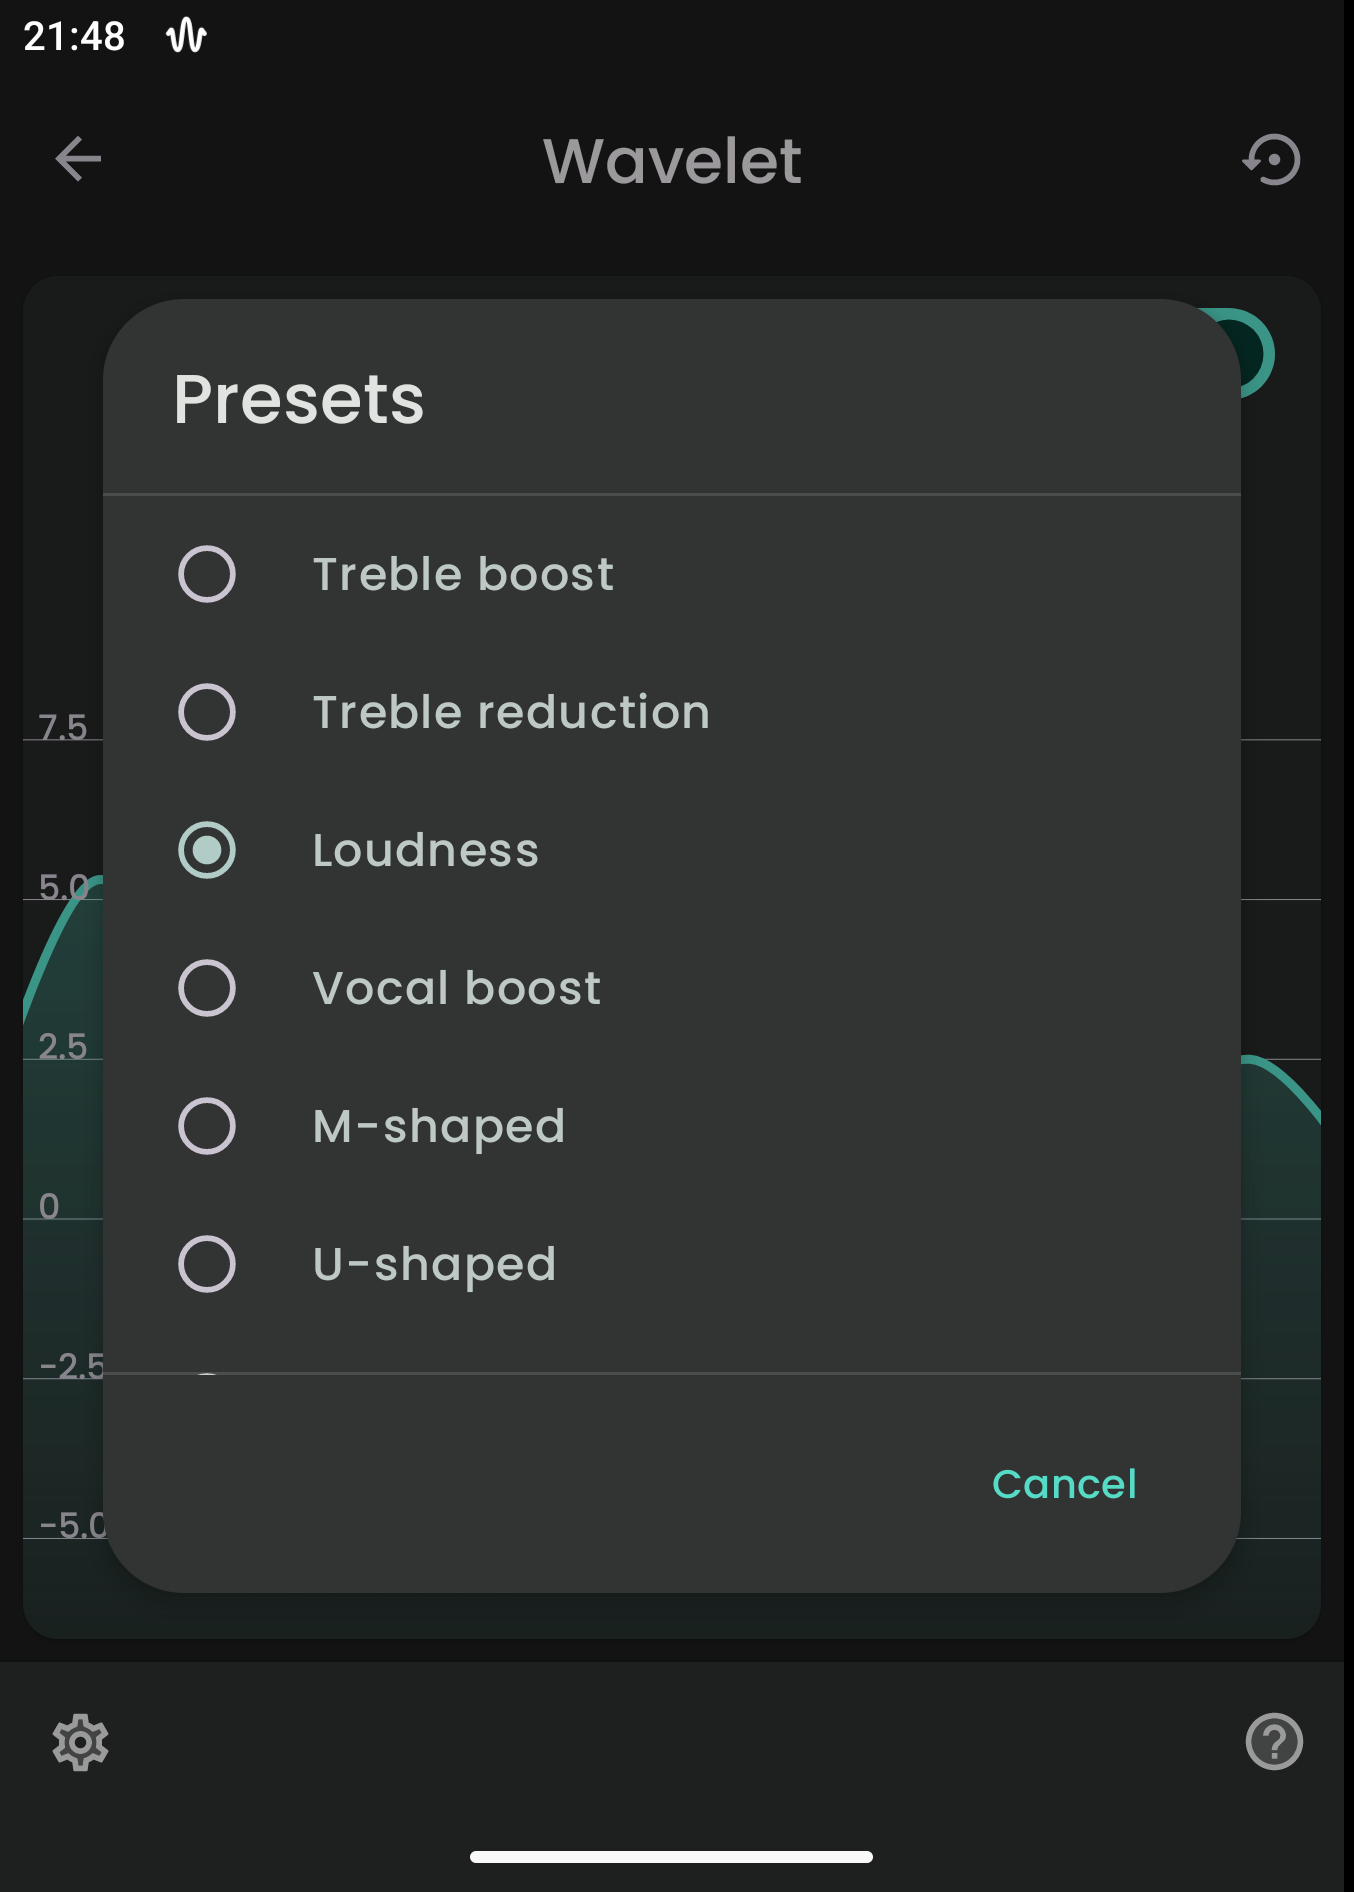Image resolution: width=1354 pixels, height=1892 pixels.
Task: Tap the Loudness preset label
Action: pyautogui.click(x=426, y=850)
